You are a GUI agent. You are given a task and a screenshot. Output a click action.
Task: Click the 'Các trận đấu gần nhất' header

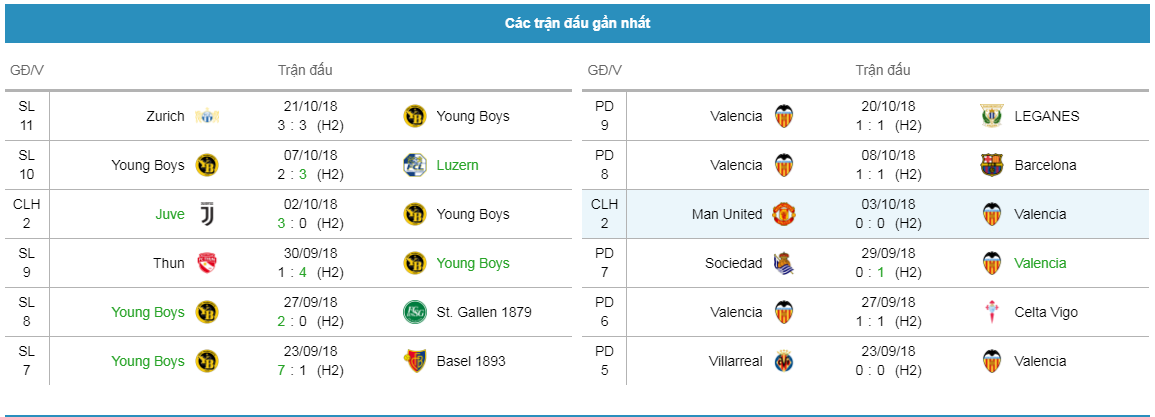pos(578,24)
